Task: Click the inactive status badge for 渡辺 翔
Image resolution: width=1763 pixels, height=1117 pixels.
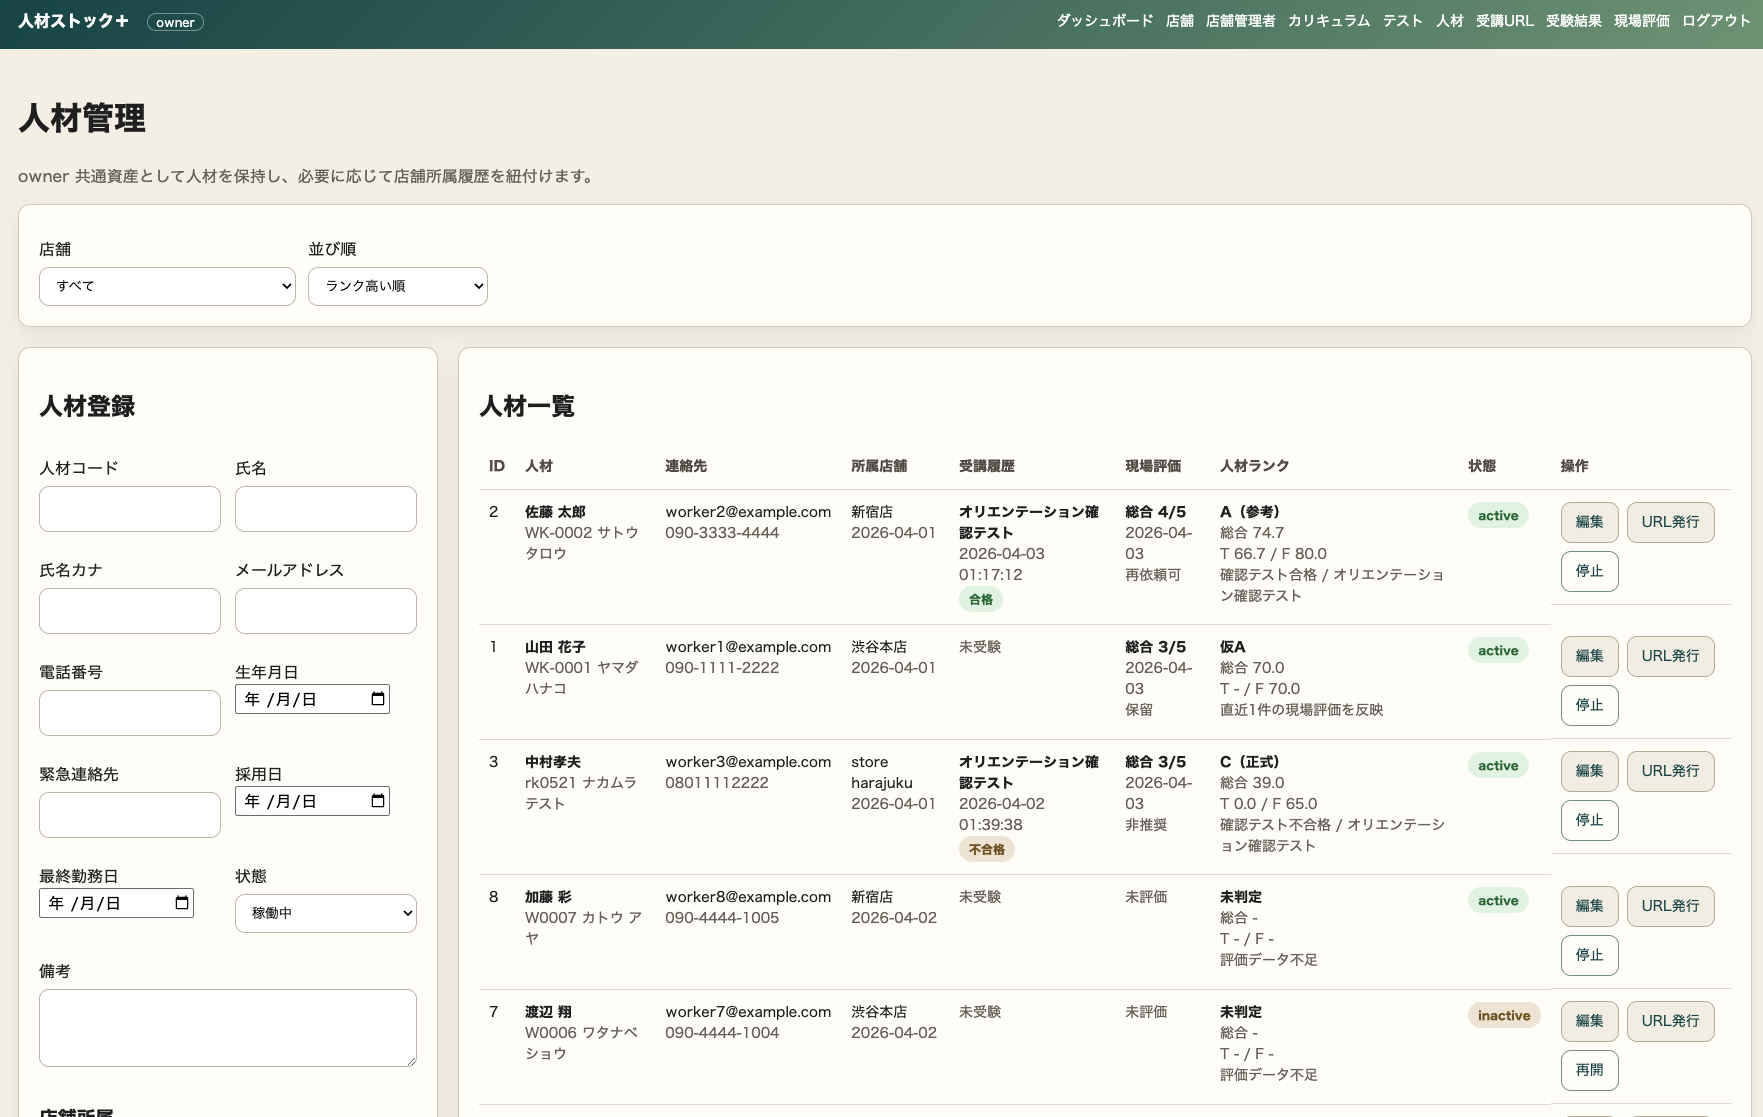Action: (1504, 1016)
